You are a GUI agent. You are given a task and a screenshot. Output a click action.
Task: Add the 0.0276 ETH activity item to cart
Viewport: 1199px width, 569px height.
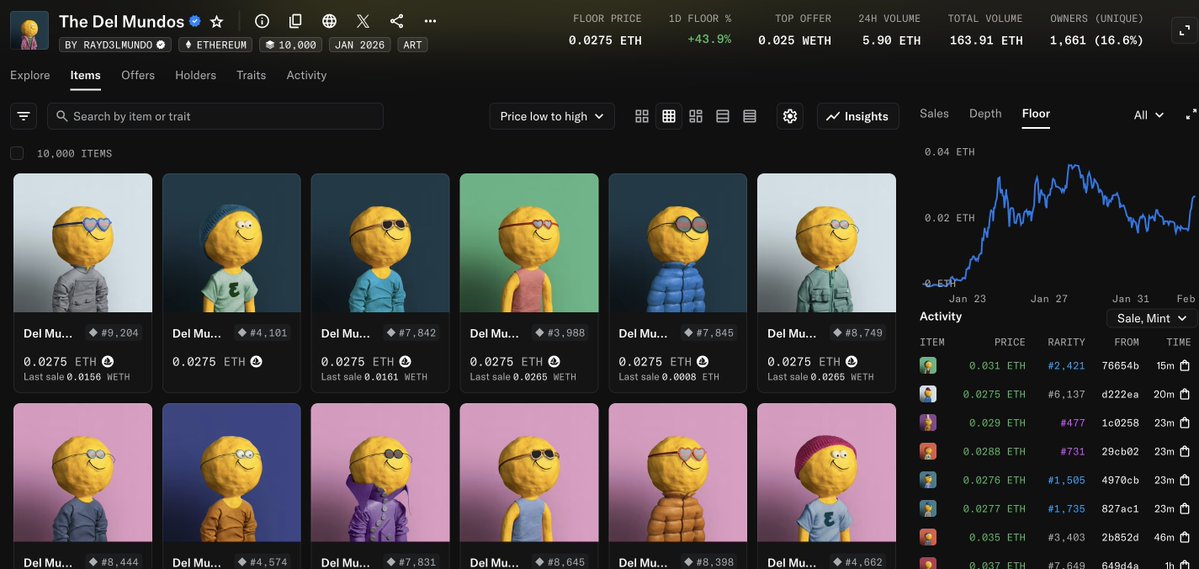pyautogui.click(x=1184, y=480)
